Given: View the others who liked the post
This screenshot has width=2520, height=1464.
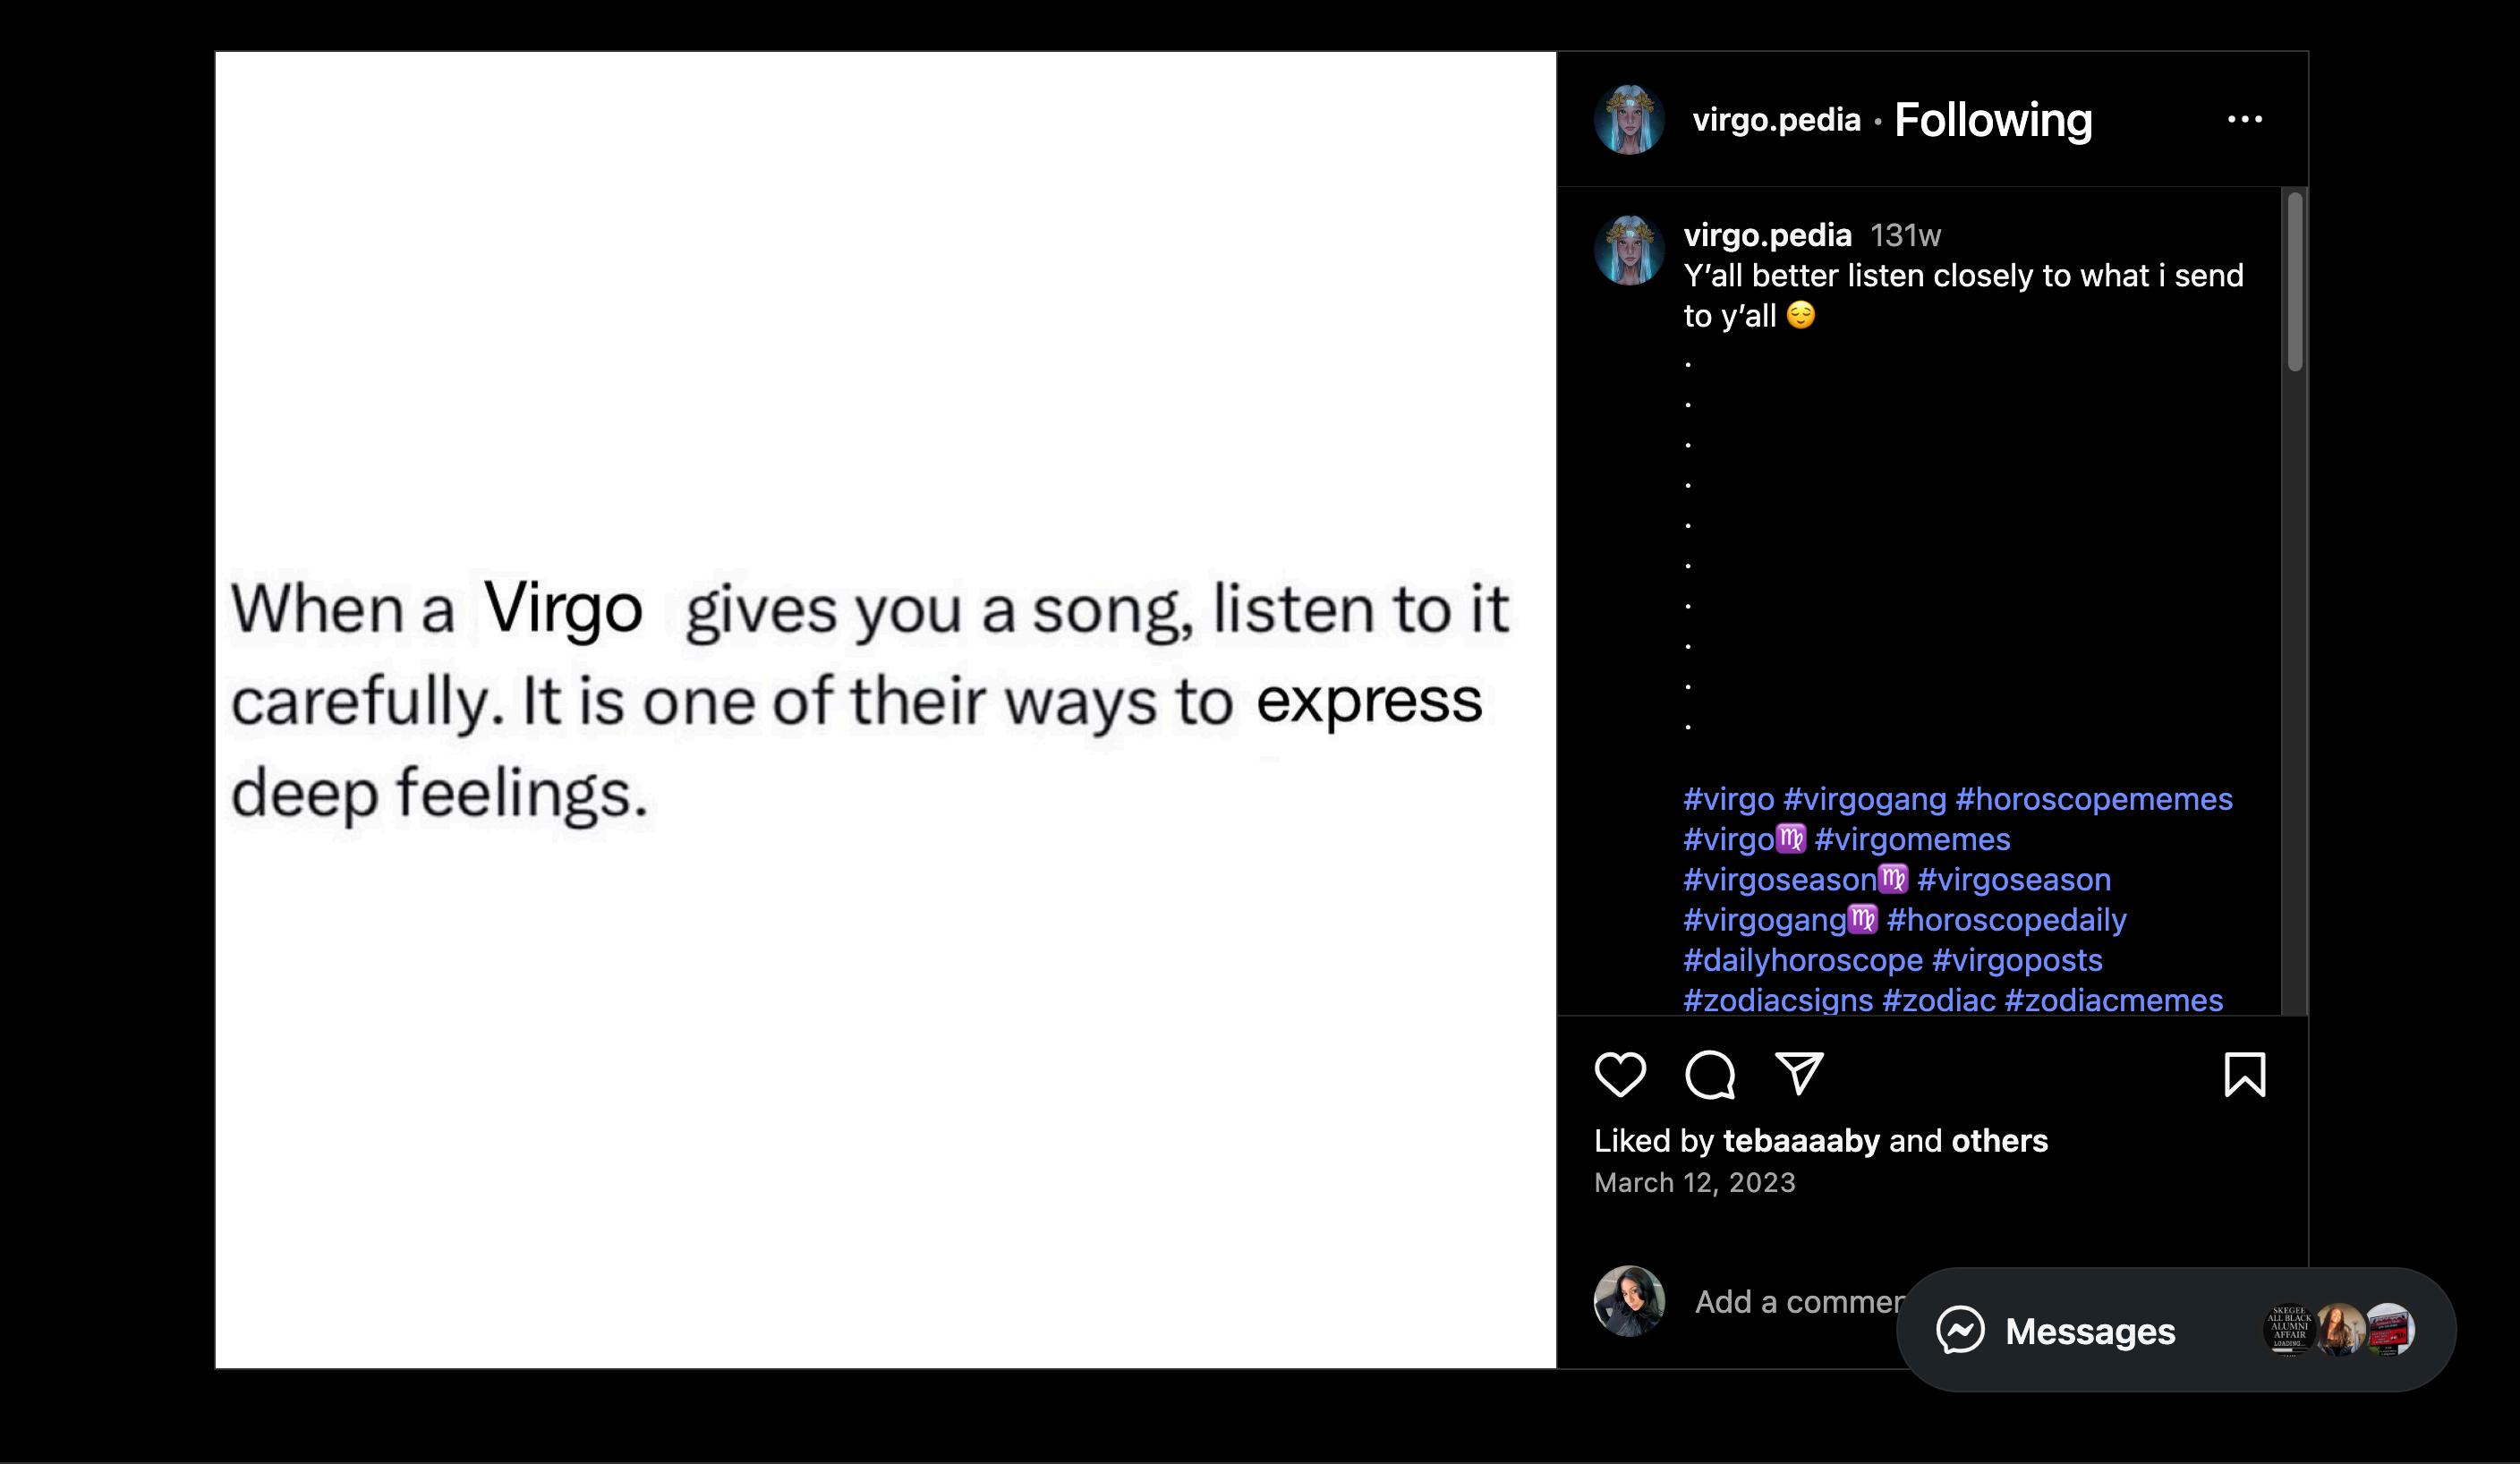Looking at the screenshot, I should tap(1999, 1141).
